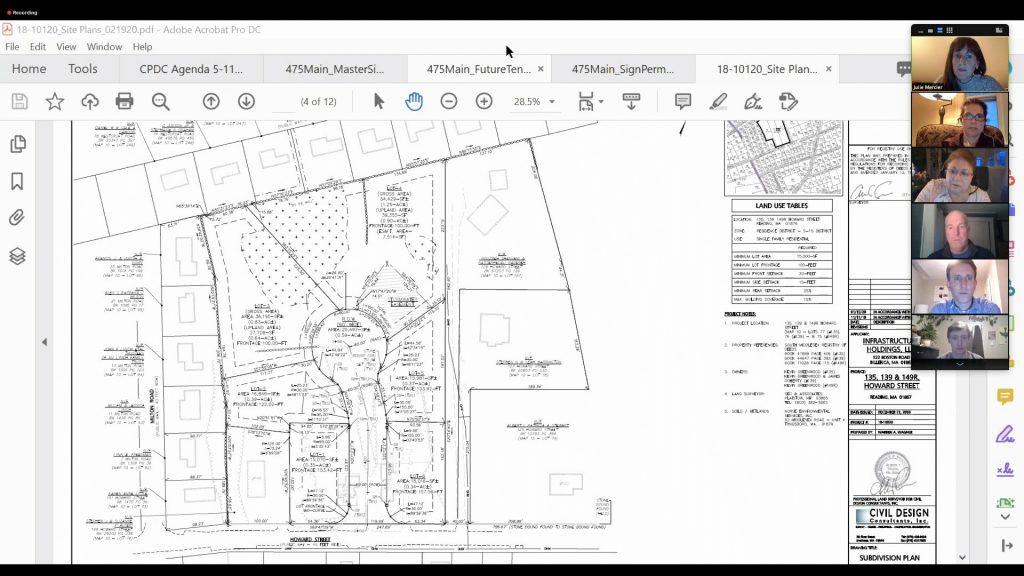Open the Bookmarks panel
The height and width of the screenshot is (576, 1024).
(x=18, y=181)
